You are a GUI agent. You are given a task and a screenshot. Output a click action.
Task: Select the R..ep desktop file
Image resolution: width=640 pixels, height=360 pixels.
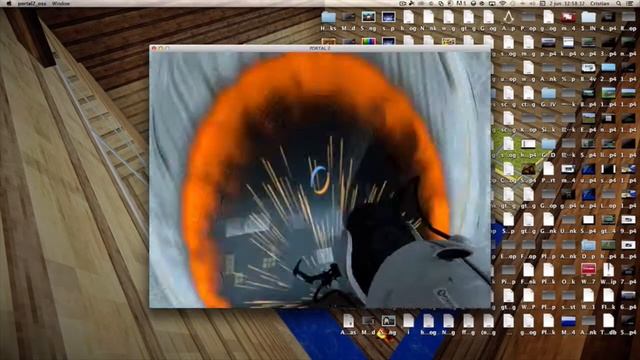coord(628,21)
